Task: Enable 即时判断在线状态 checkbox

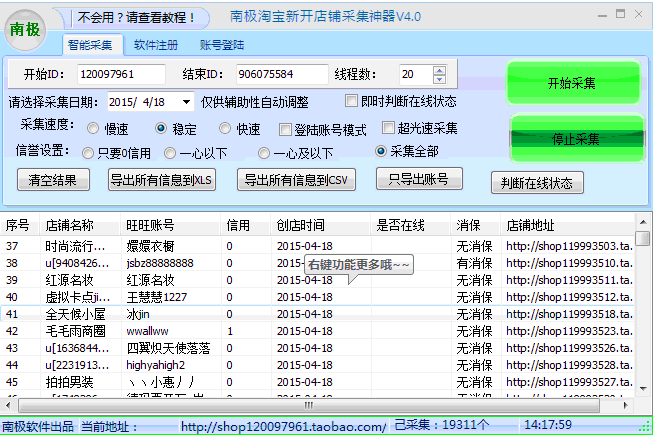Action: point(351,101)
